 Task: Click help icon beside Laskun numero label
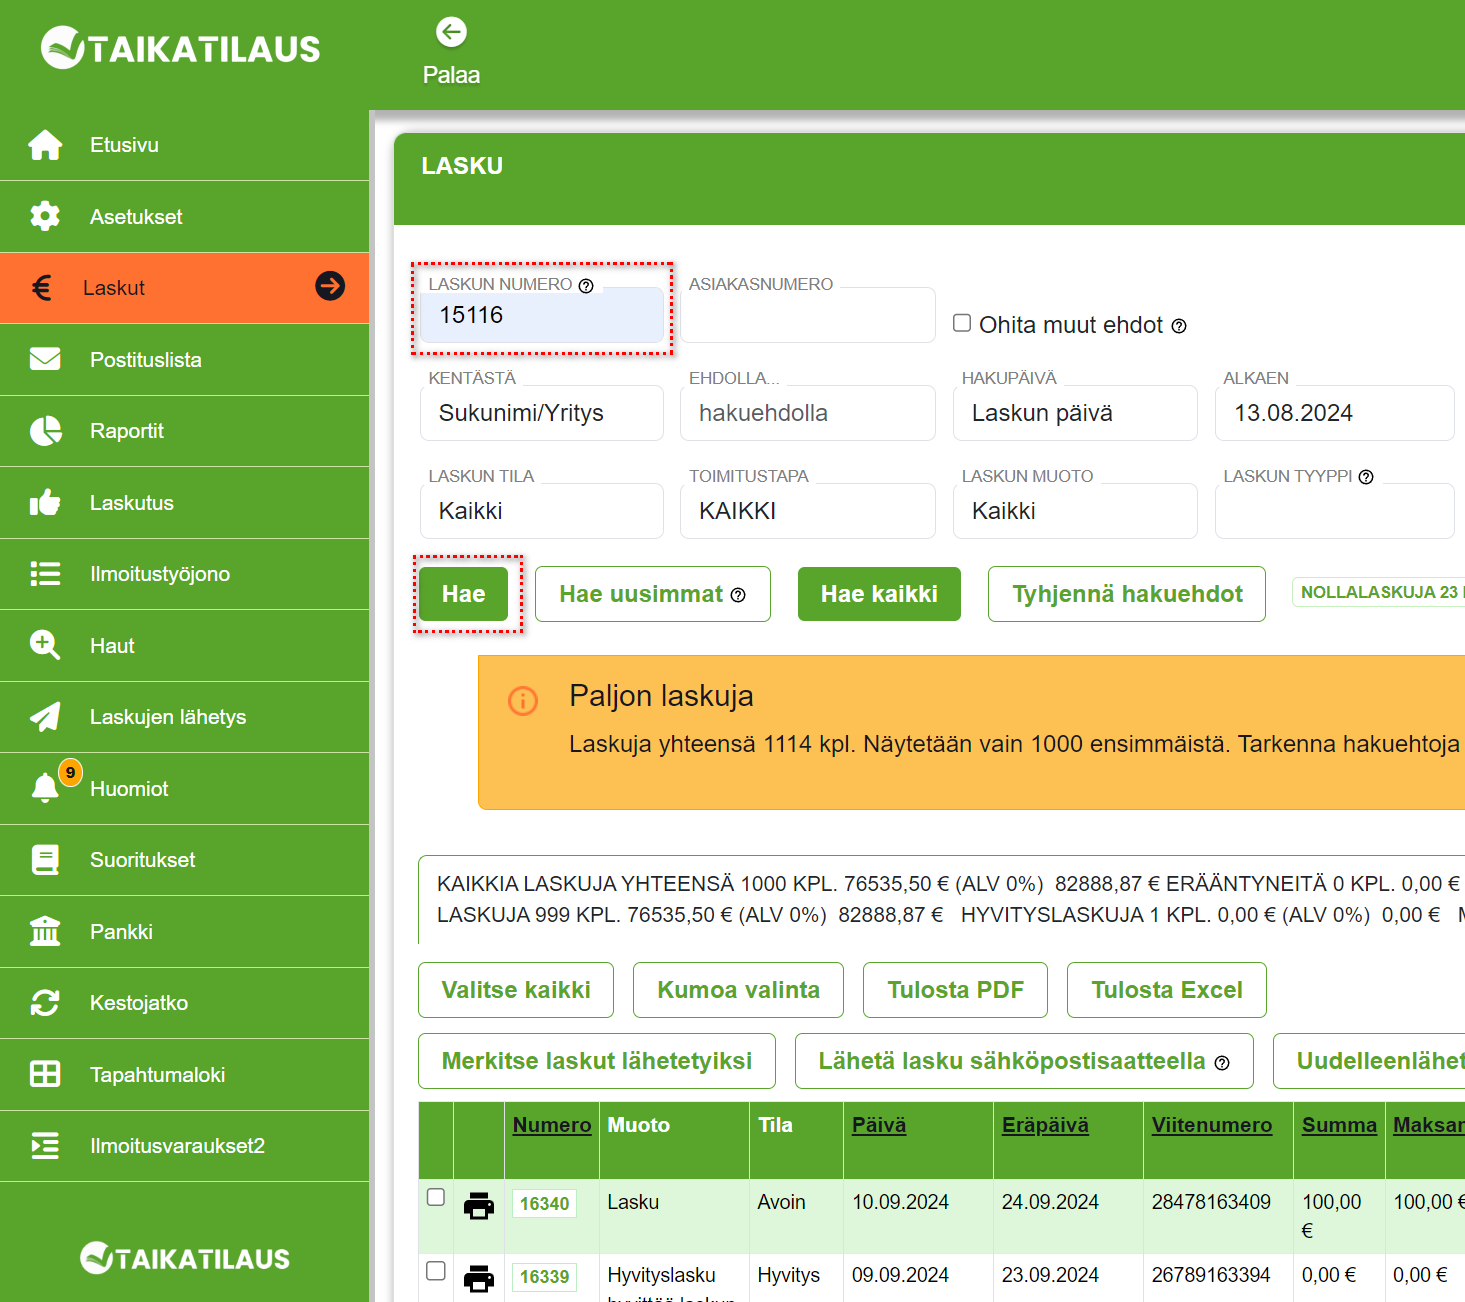(x=586, y=286)
